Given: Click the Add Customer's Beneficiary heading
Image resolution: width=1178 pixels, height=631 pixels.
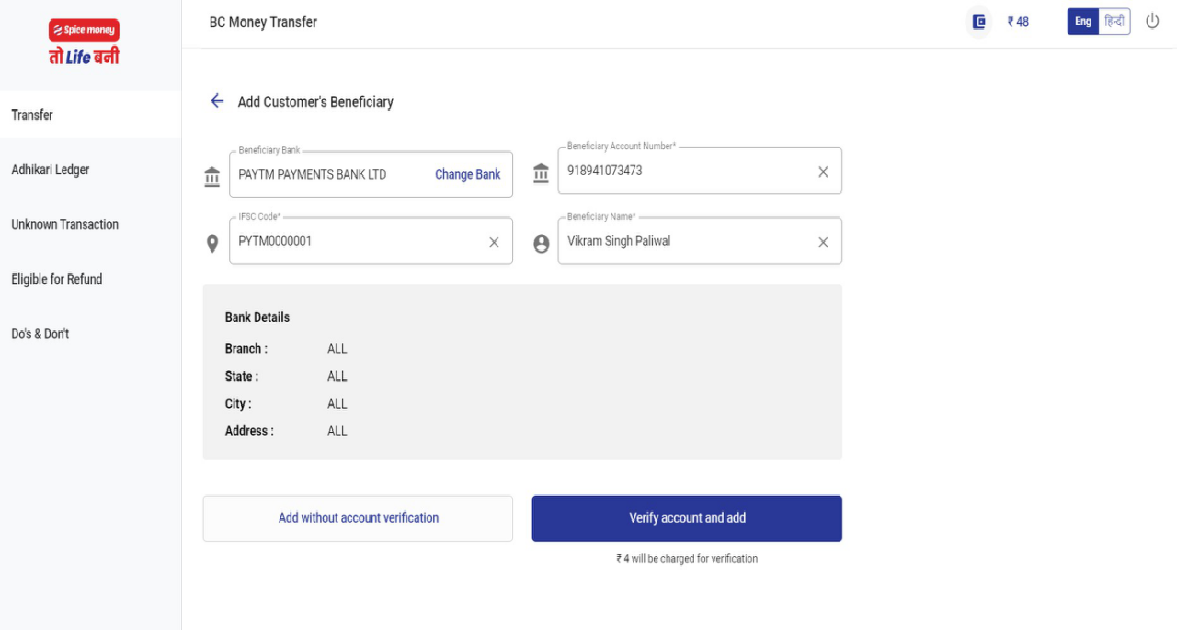Looking at the screenshot, I should 316,102.
